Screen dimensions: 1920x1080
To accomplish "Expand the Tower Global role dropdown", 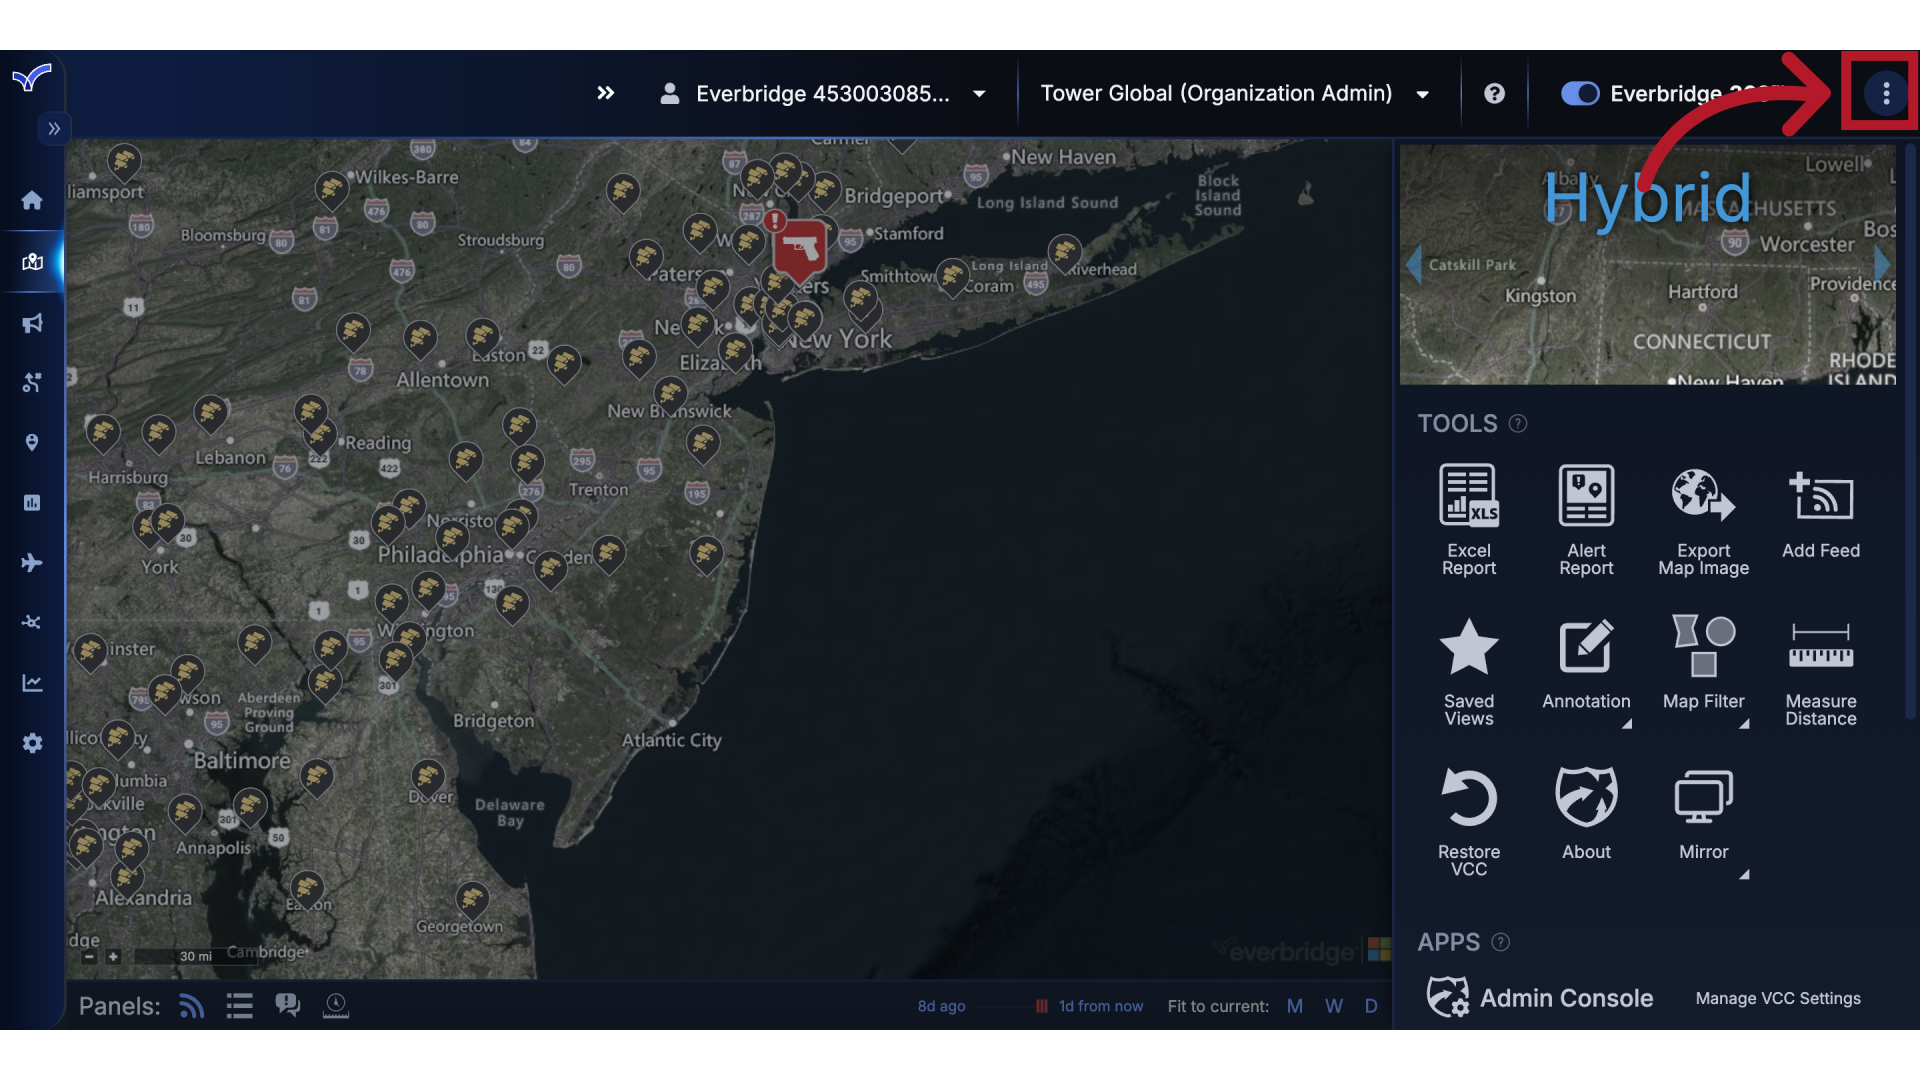I will 1422,93.
